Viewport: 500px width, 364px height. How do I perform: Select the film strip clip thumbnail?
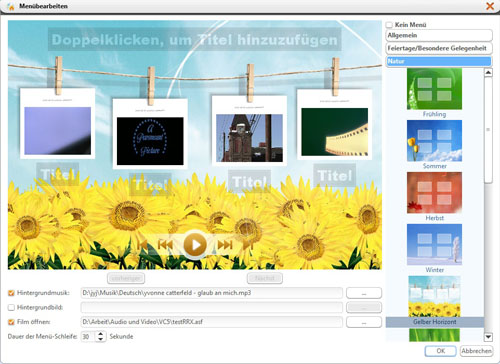335,132
